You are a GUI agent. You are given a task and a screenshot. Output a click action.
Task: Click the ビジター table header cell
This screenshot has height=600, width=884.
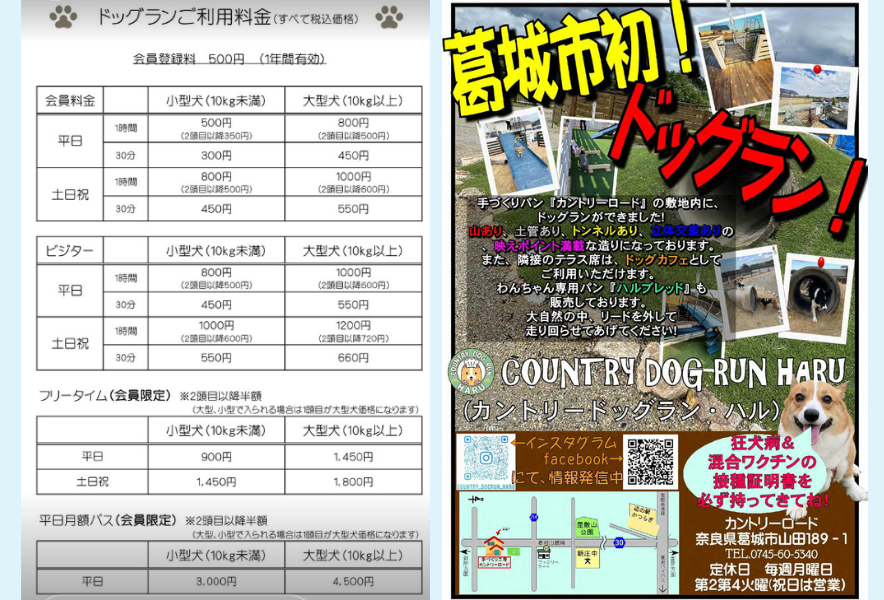(70, 250)
